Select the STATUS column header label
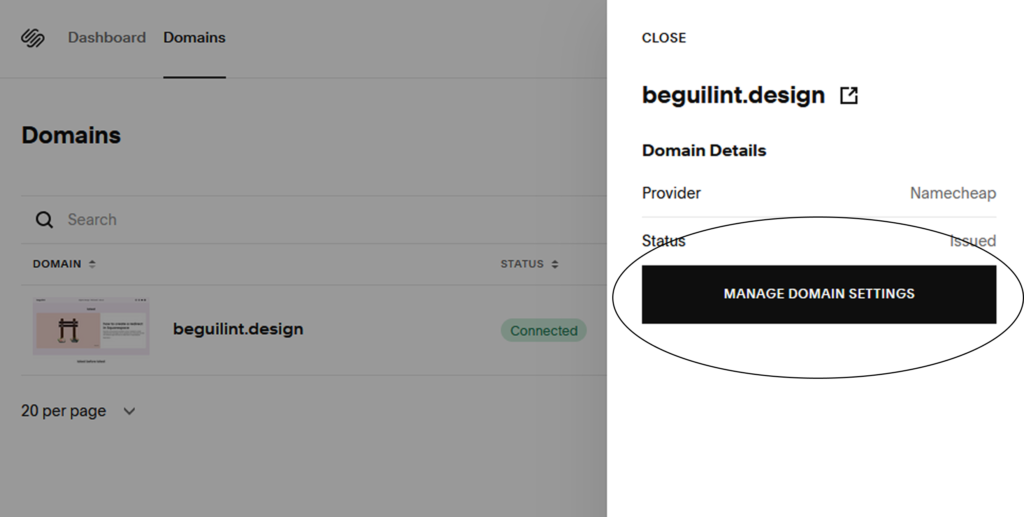 click(522, 264)
